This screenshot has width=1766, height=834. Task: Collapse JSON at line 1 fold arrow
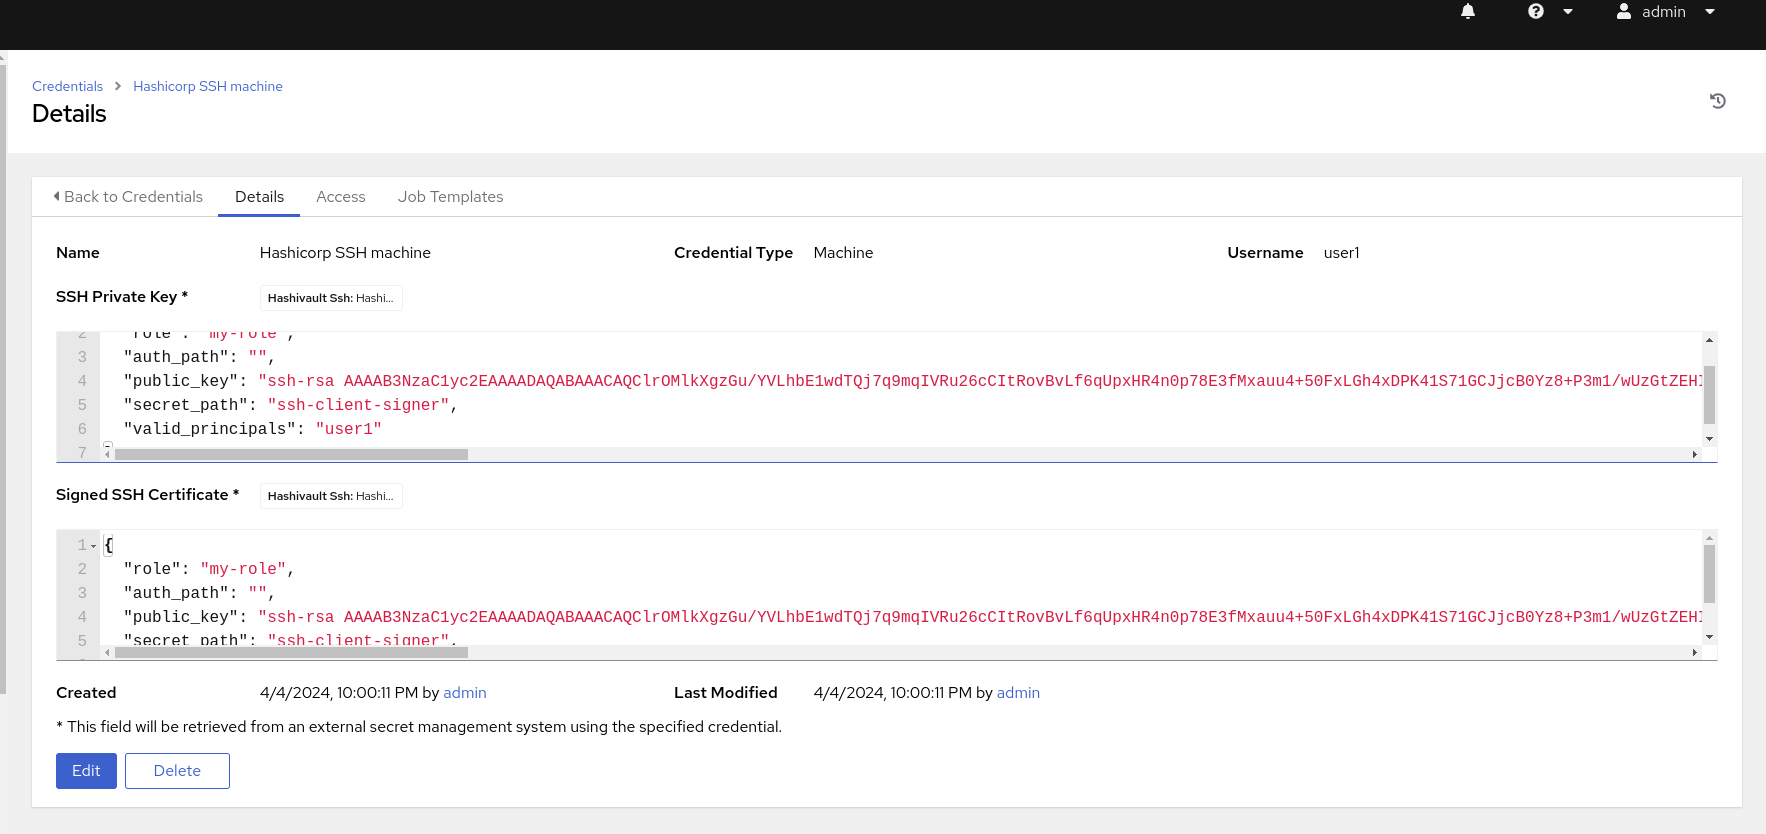[x=94, y=546]
